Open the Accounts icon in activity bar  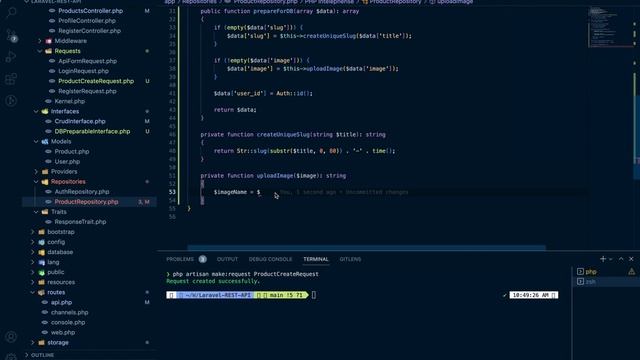[11, 337]
